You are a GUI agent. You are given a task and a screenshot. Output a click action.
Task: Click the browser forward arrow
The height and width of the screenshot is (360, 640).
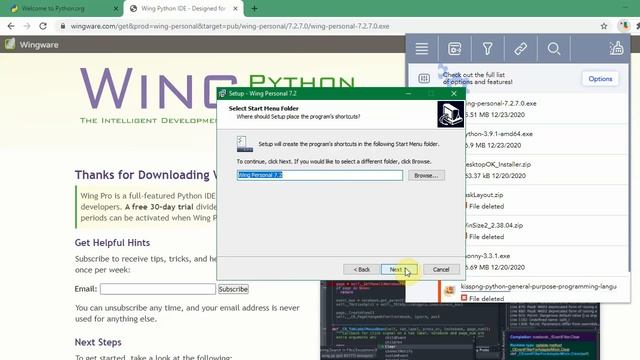pos(27,26)
